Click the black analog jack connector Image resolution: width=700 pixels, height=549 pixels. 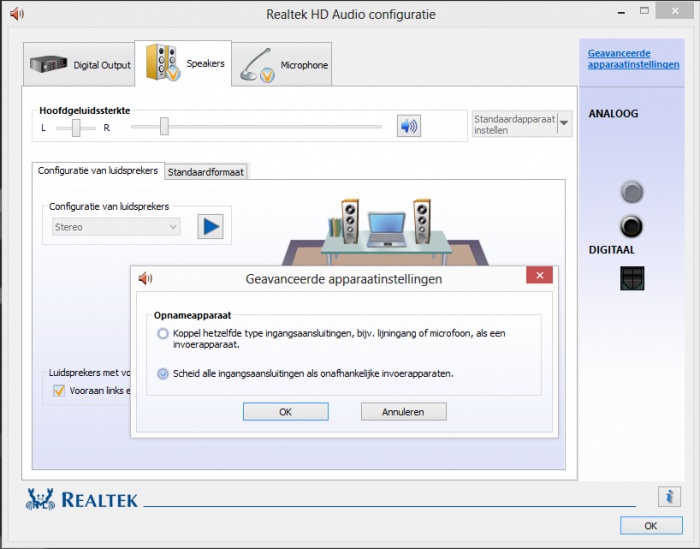click(631, 226)
